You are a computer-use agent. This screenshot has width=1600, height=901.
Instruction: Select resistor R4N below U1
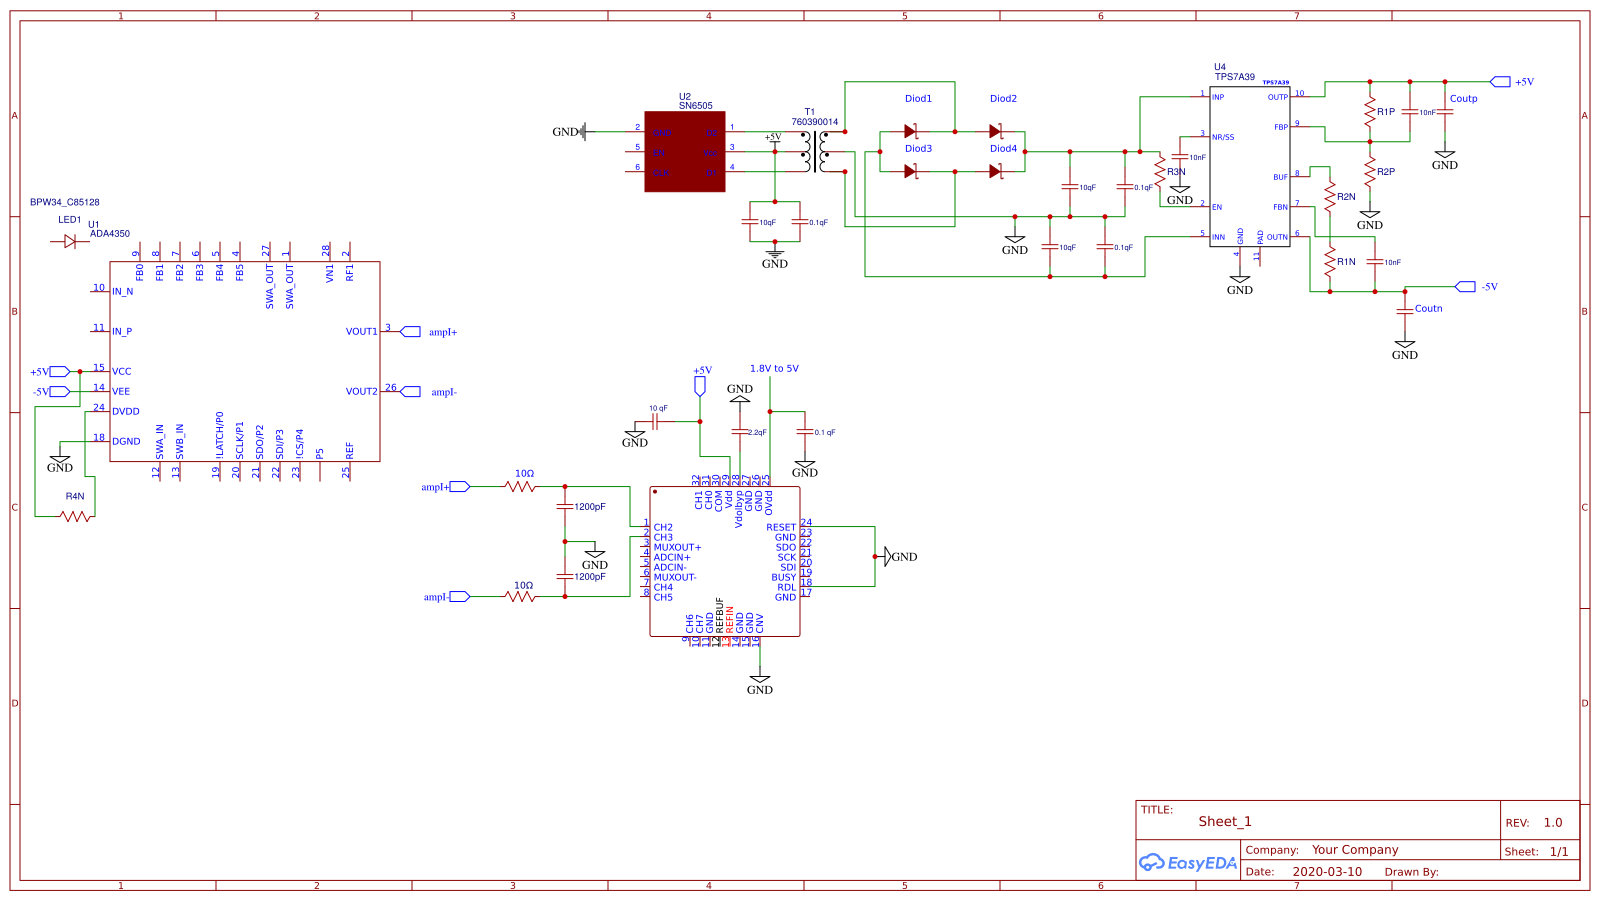point(75,515)
